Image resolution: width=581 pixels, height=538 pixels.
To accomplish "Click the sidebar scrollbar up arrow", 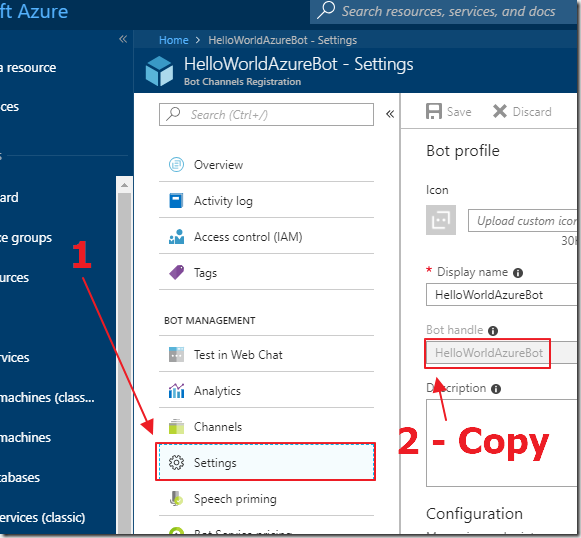I will tap(124, 185).
